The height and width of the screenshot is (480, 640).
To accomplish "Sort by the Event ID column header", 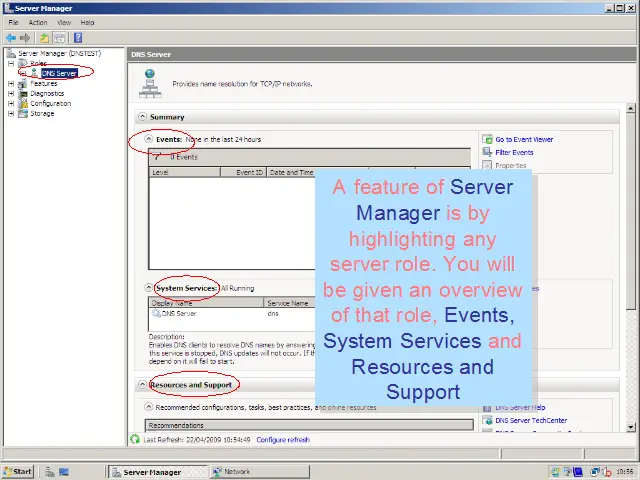I will (244, 172).
